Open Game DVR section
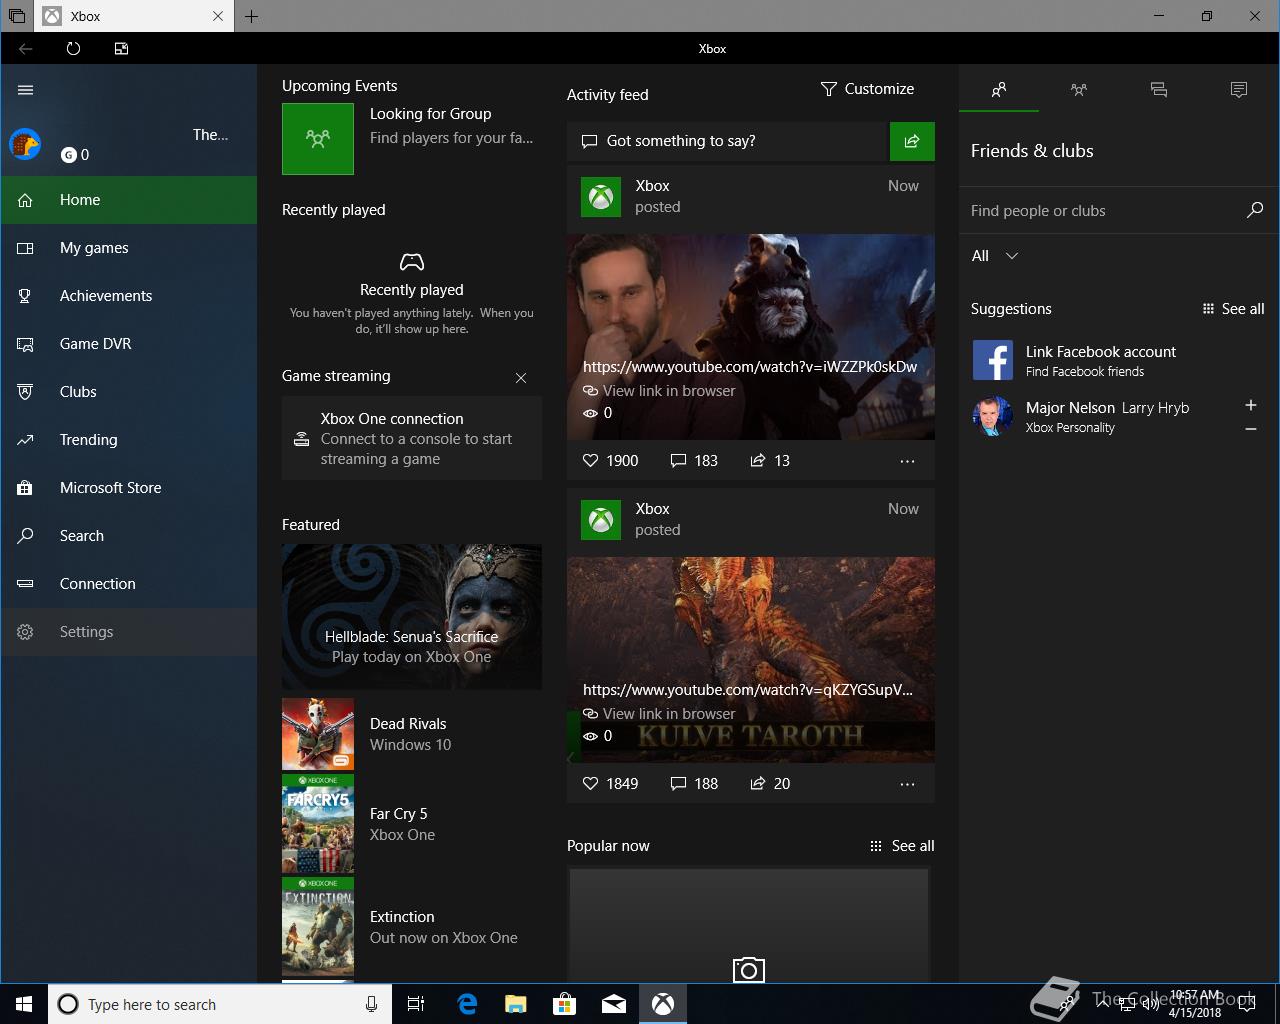 (129, 344)
